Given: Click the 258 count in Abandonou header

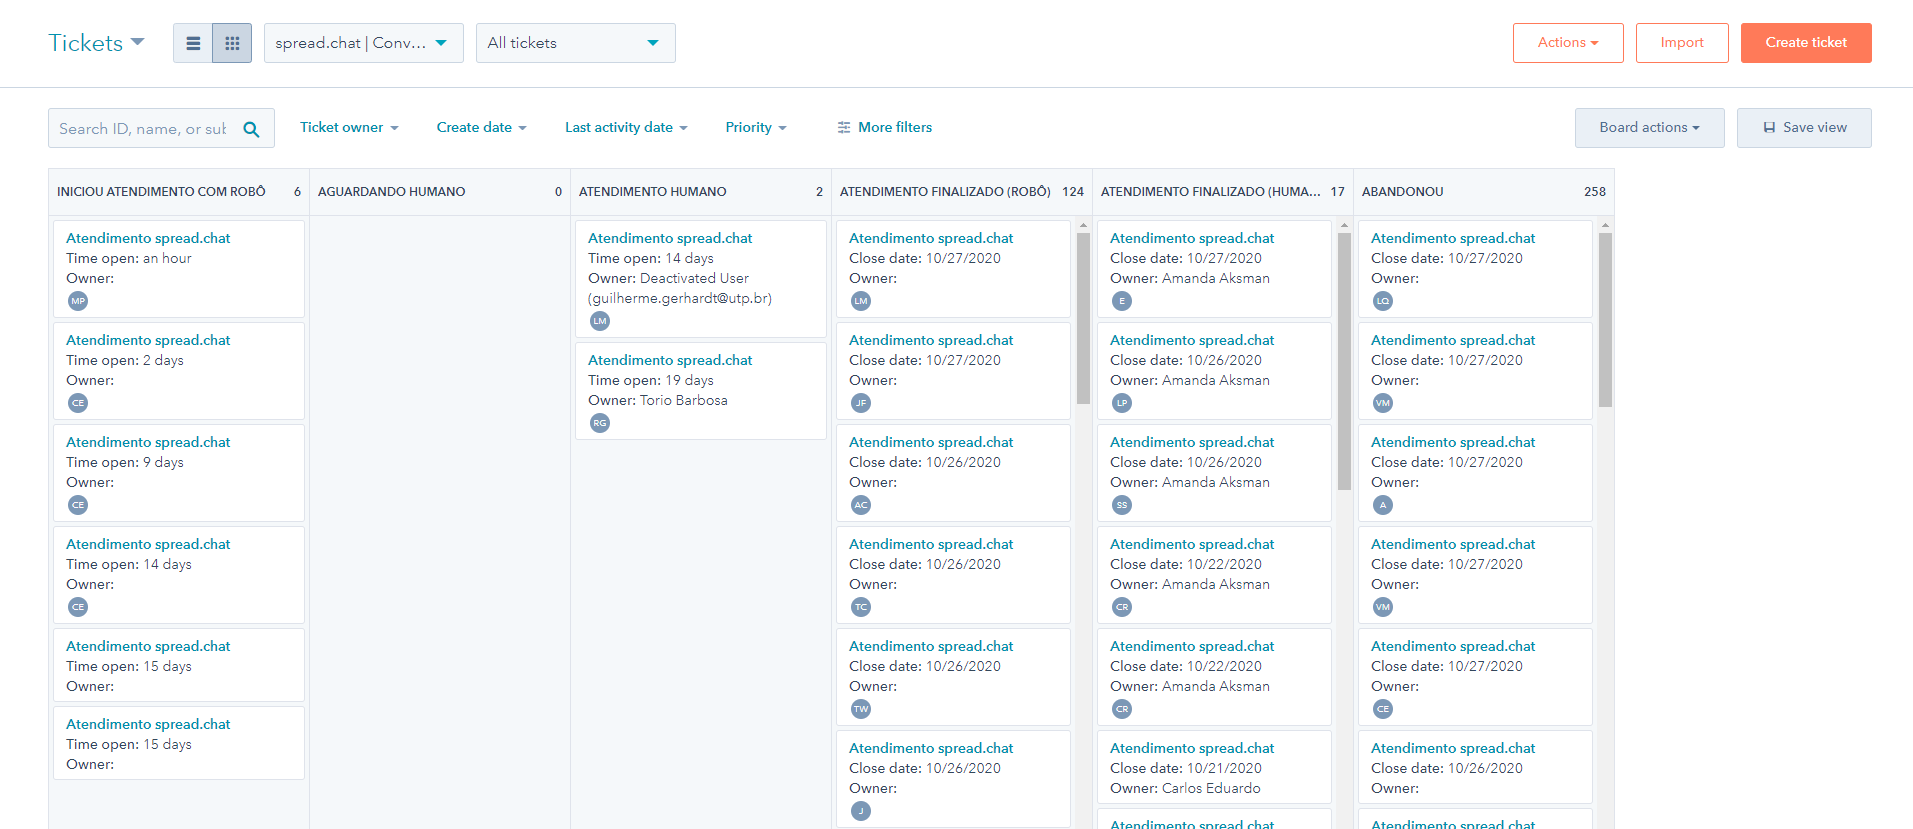Looking at the screenshot, I should click(1595, 191).
